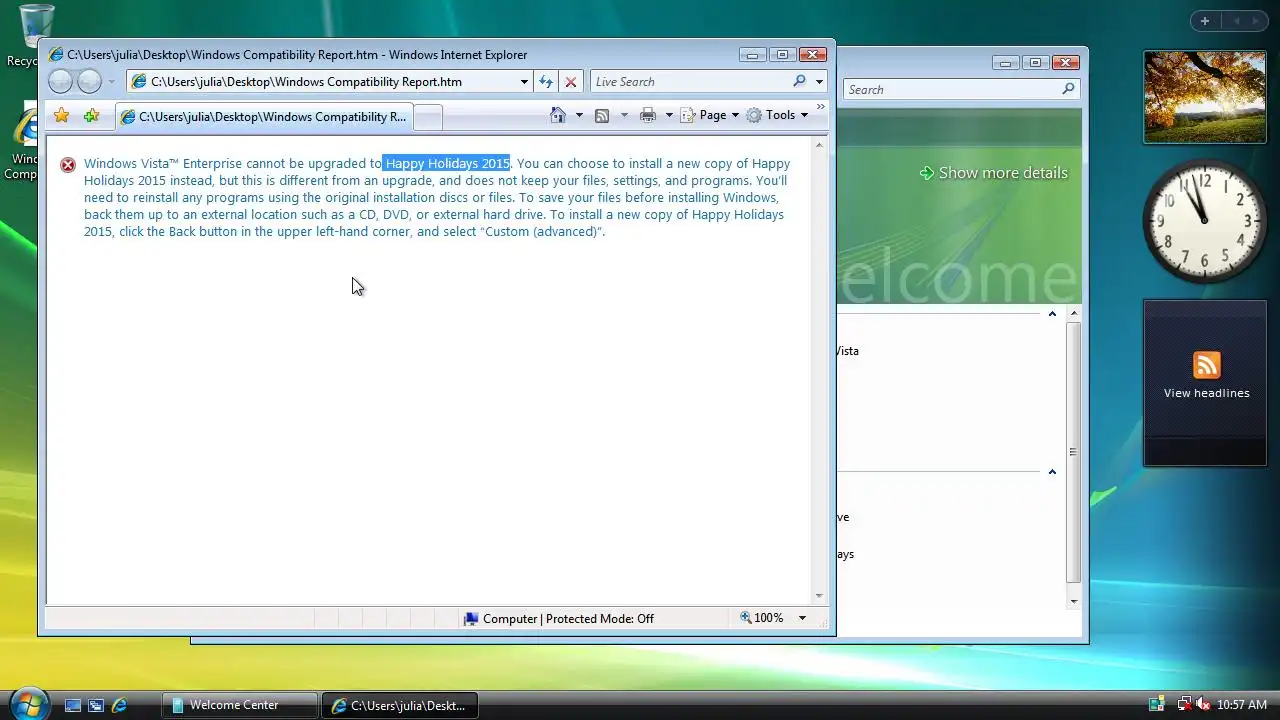The height and width of the screenshot is (720, 1280).
Task: Click the Welcome Center search magnifier icon
Action: pyautogui.click(x=1068, y=89)
